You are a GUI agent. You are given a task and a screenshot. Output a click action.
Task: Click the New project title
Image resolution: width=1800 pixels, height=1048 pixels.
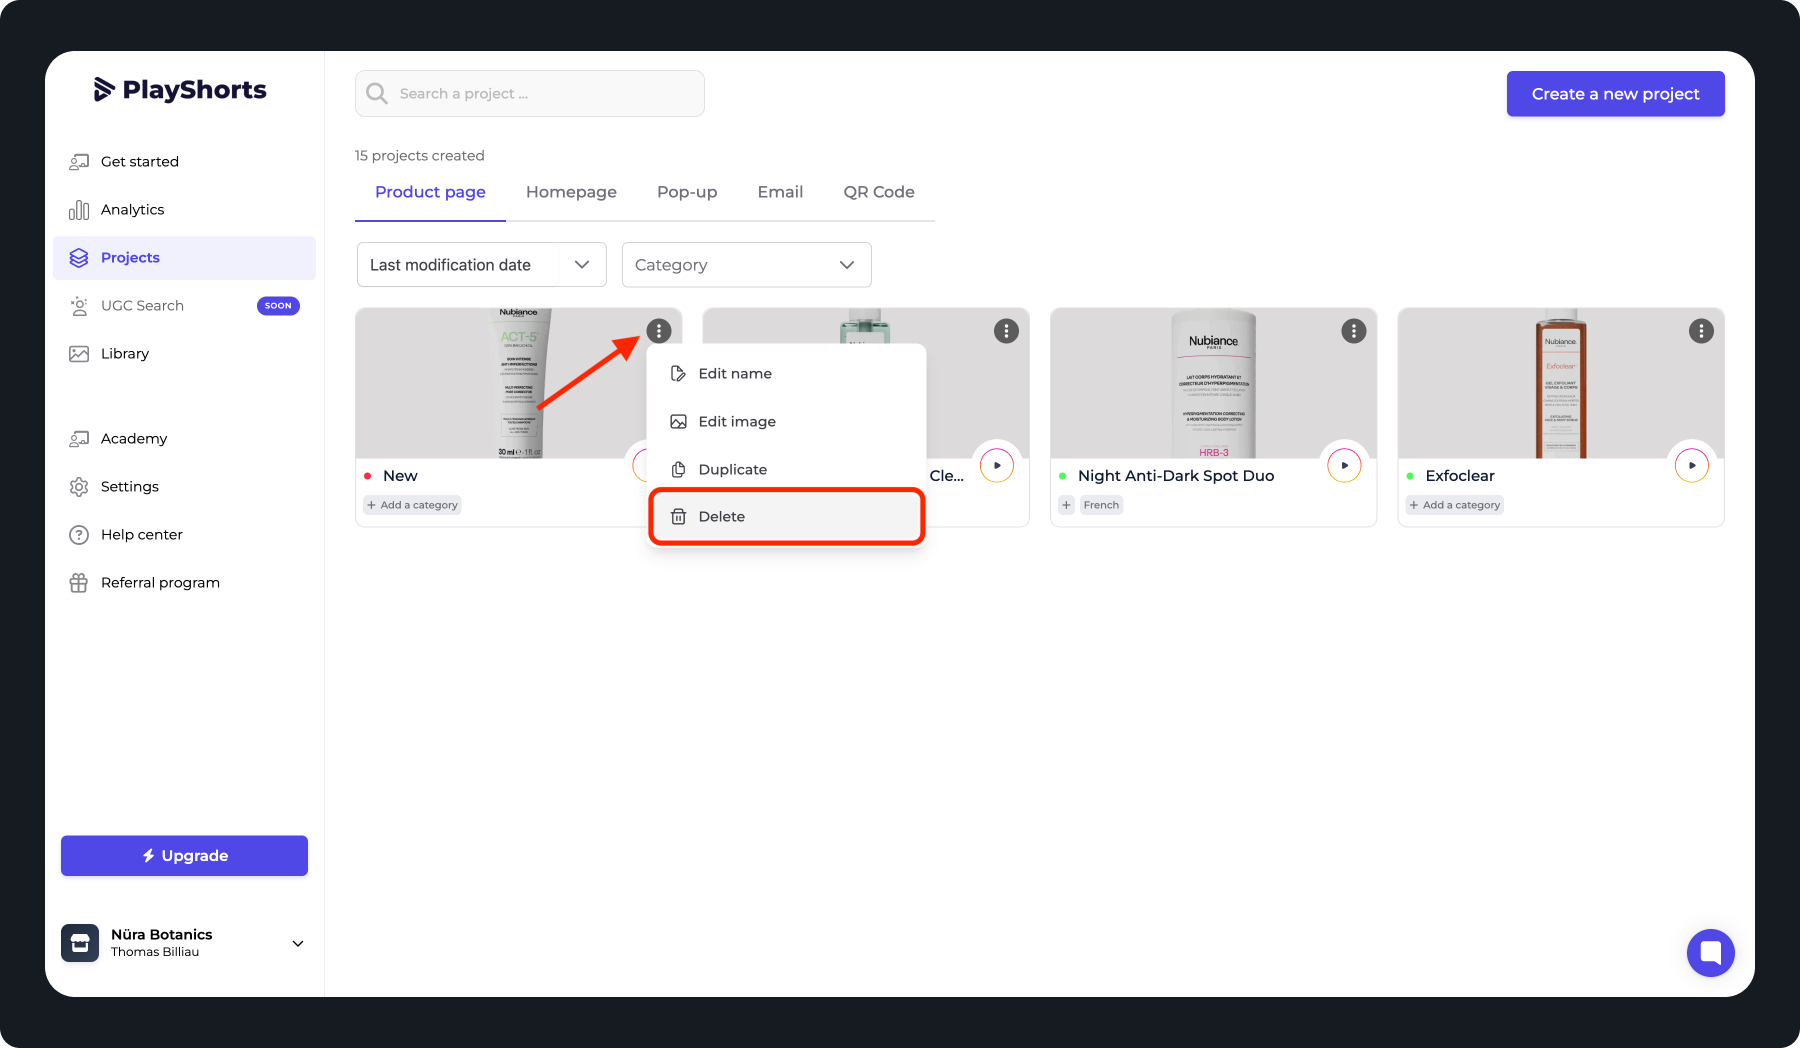pos(400,476)
